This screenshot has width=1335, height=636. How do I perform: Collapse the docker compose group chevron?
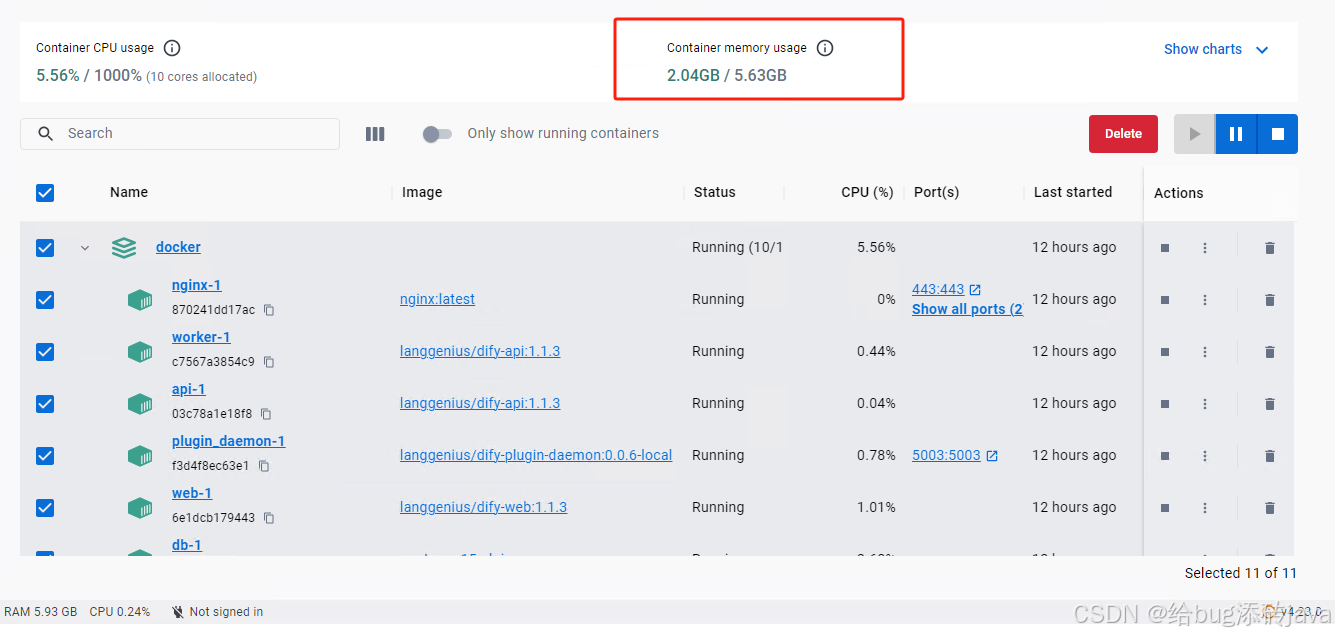click(85, 248)
